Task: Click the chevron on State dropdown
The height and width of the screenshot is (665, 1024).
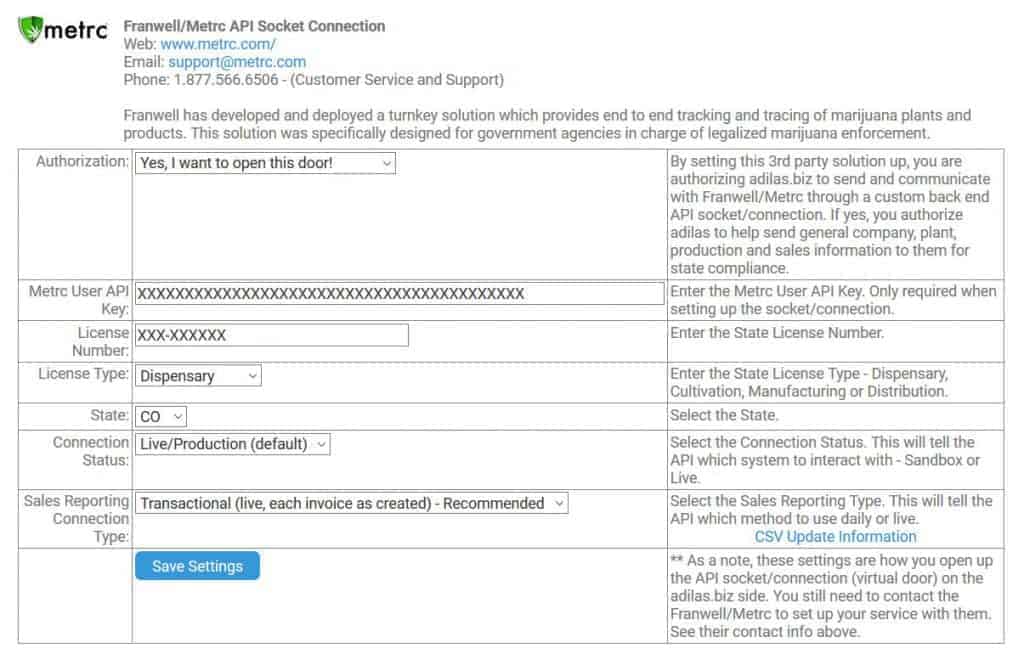Action: 178,417
